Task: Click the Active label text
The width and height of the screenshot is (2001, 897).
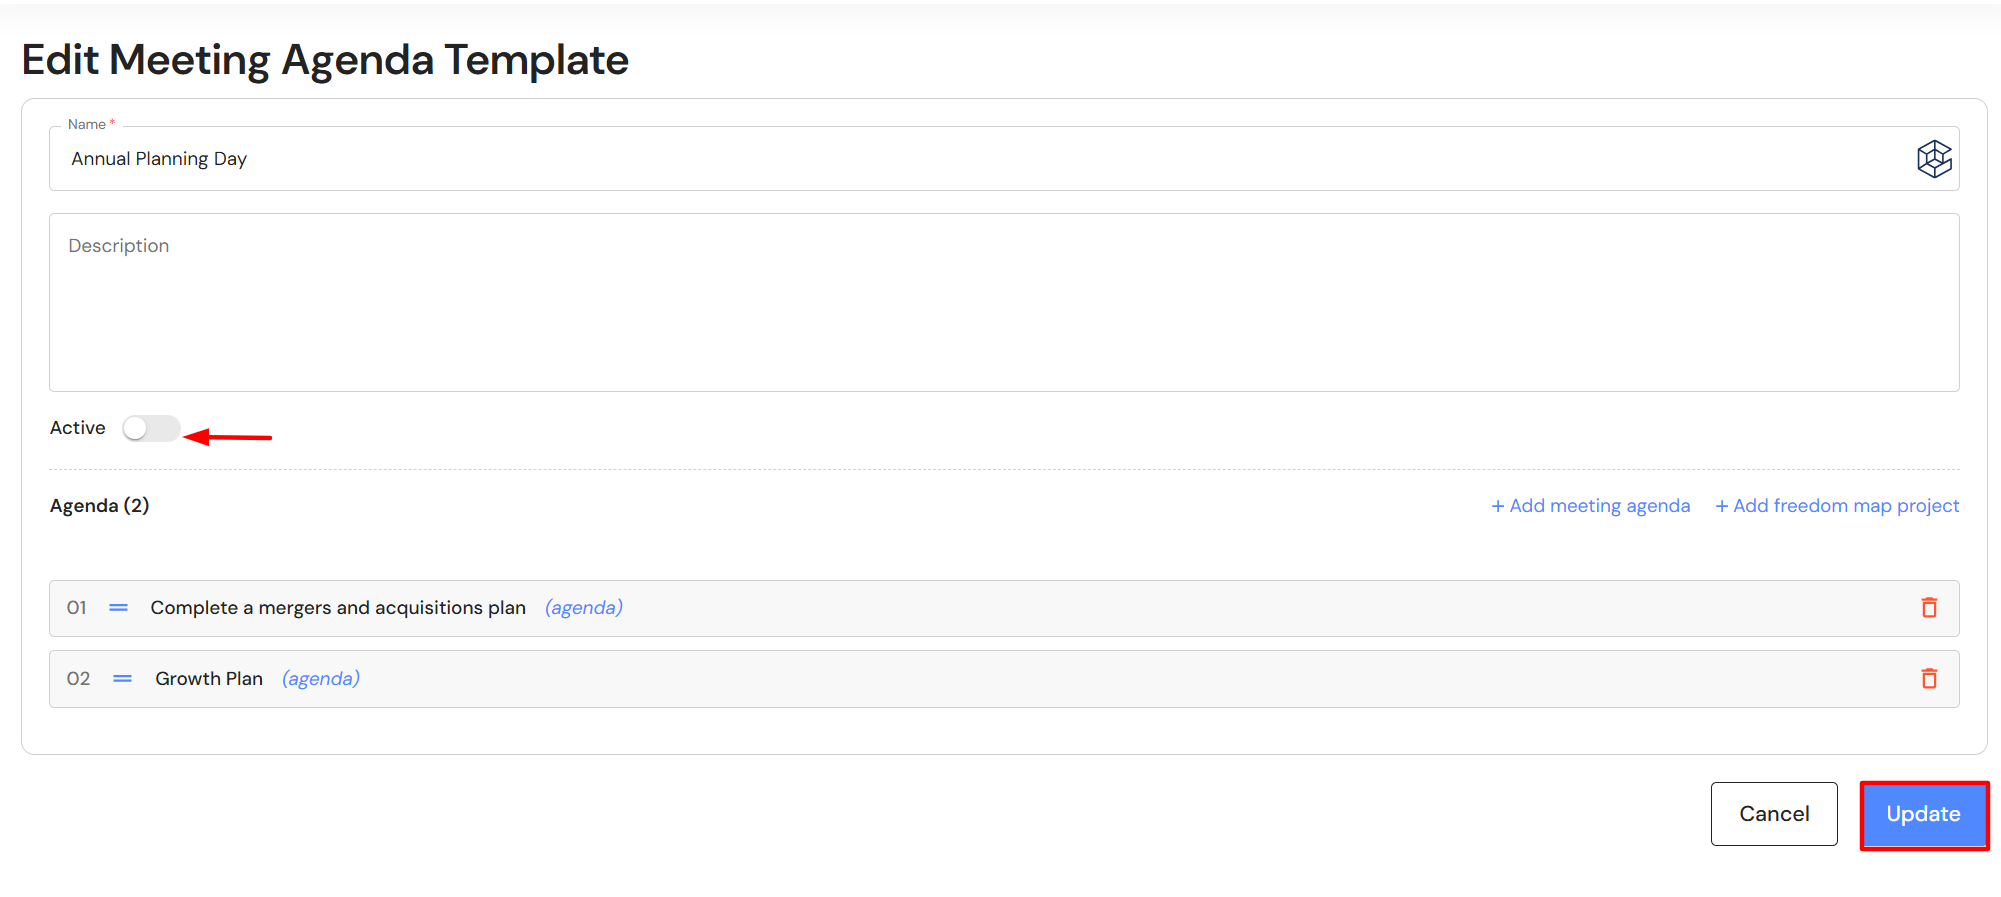Action: [77, 428]
